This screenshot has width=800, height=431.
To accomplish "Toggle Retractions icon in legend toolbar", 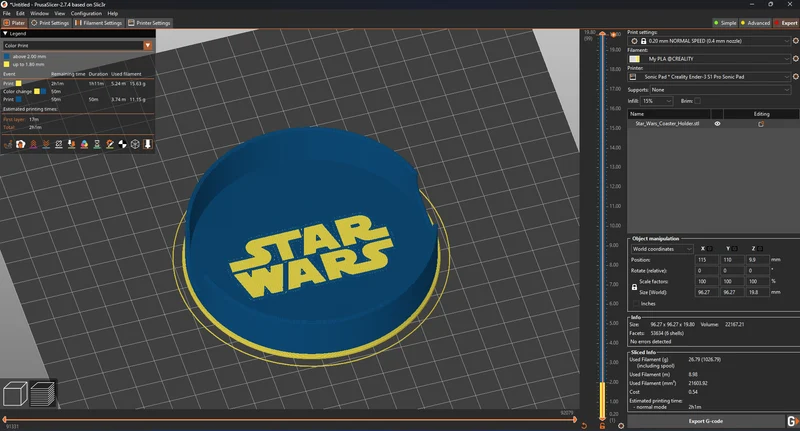I will [33, 144].
